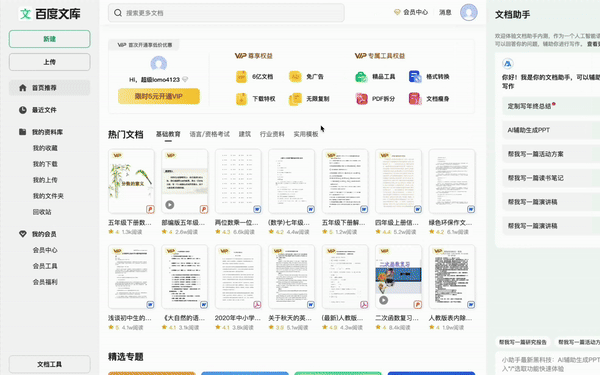Open 会员工具 in sidebar
This screenshot has height=375, width=600.
(x=45, y=266)
